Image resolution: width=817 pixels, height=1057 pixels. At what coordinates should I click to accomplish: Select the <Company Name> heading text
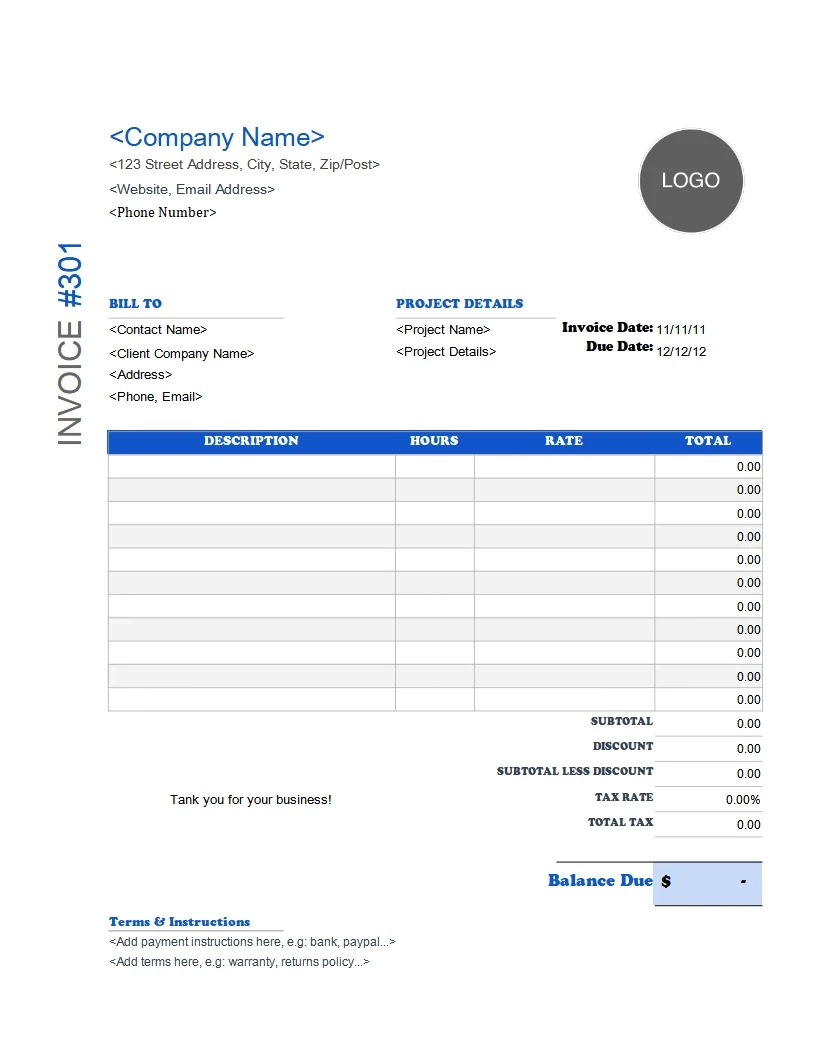click(x=216, y=137)
